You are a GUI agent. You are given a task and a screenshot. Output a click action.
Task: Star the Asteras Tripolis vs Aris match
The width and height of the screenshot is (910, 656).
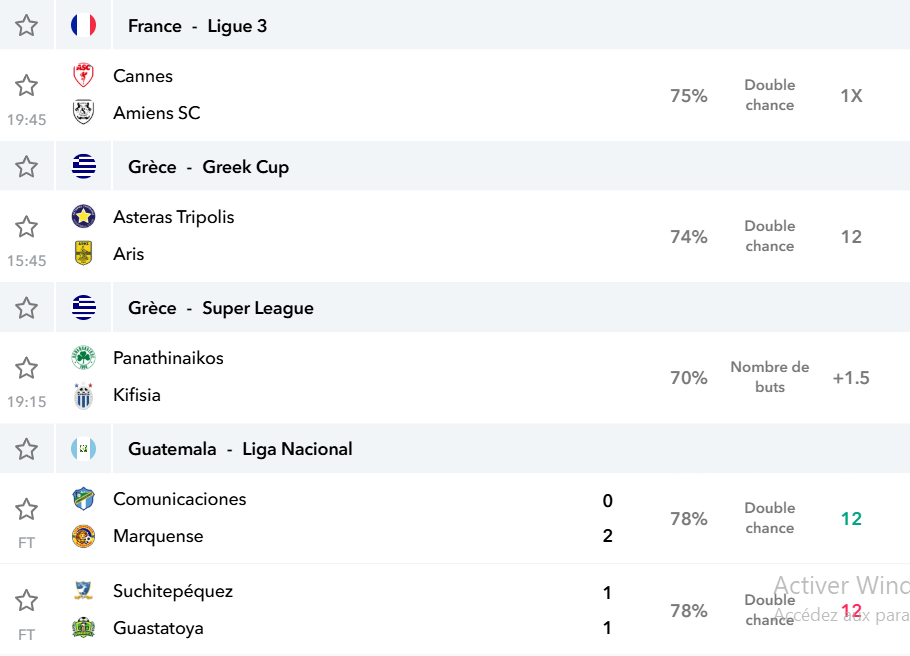click(x=26, y=226)
